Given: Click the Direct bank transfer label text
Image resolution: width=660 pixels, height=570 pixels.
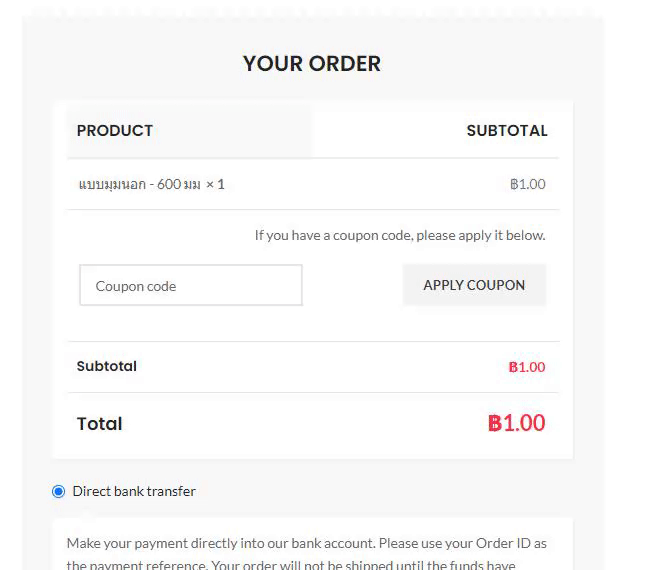Looking at the screenshot, I should tap(134, 491).
